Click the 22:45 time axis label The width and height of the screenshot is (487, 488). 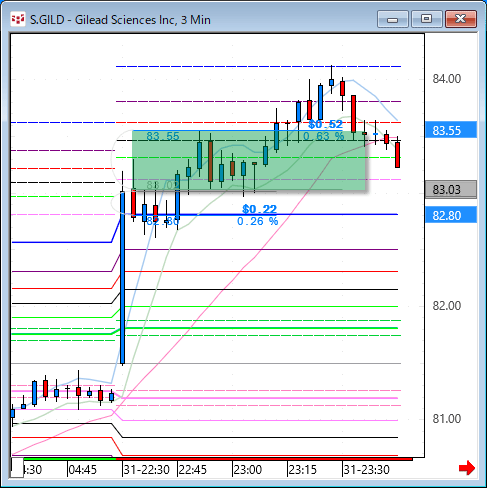click(x=193, y=470)
